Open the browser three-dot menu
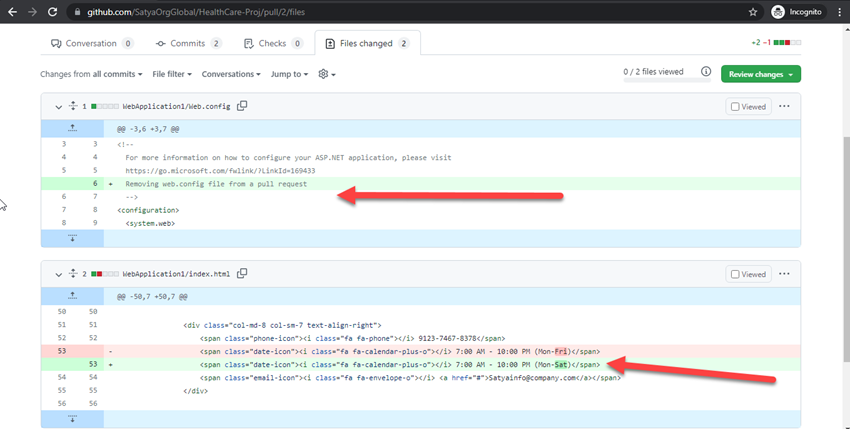 839,12
